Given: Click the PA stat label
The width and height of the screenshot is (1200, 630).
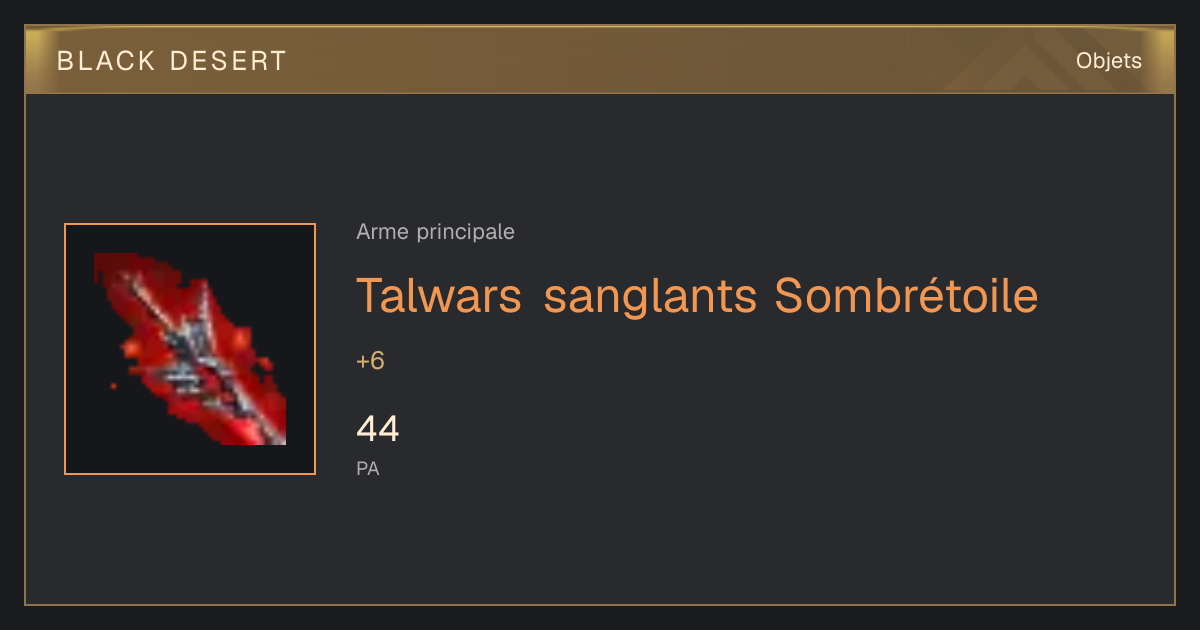Looking at the screenshot, I should coord(367,468).
